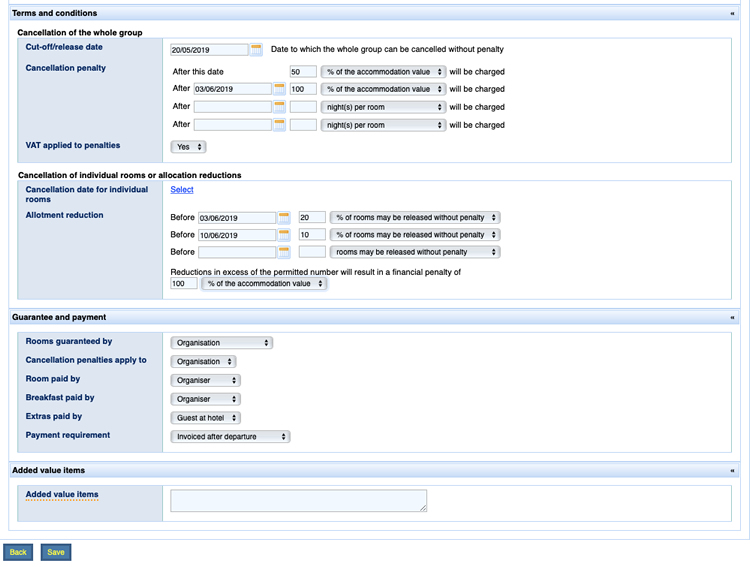
Task: Focus allotment percentage field containing 20
Action: [x=312, y=217]
